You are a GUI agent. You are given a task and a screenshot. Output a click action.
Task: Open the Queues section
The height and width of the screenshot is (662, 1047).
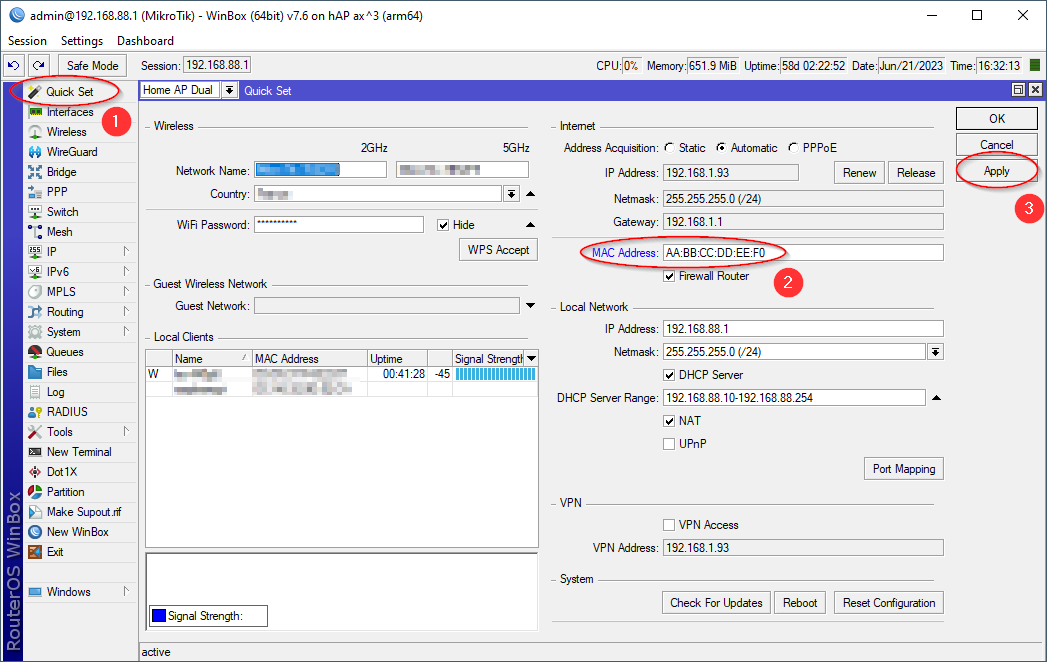(65, 352)
